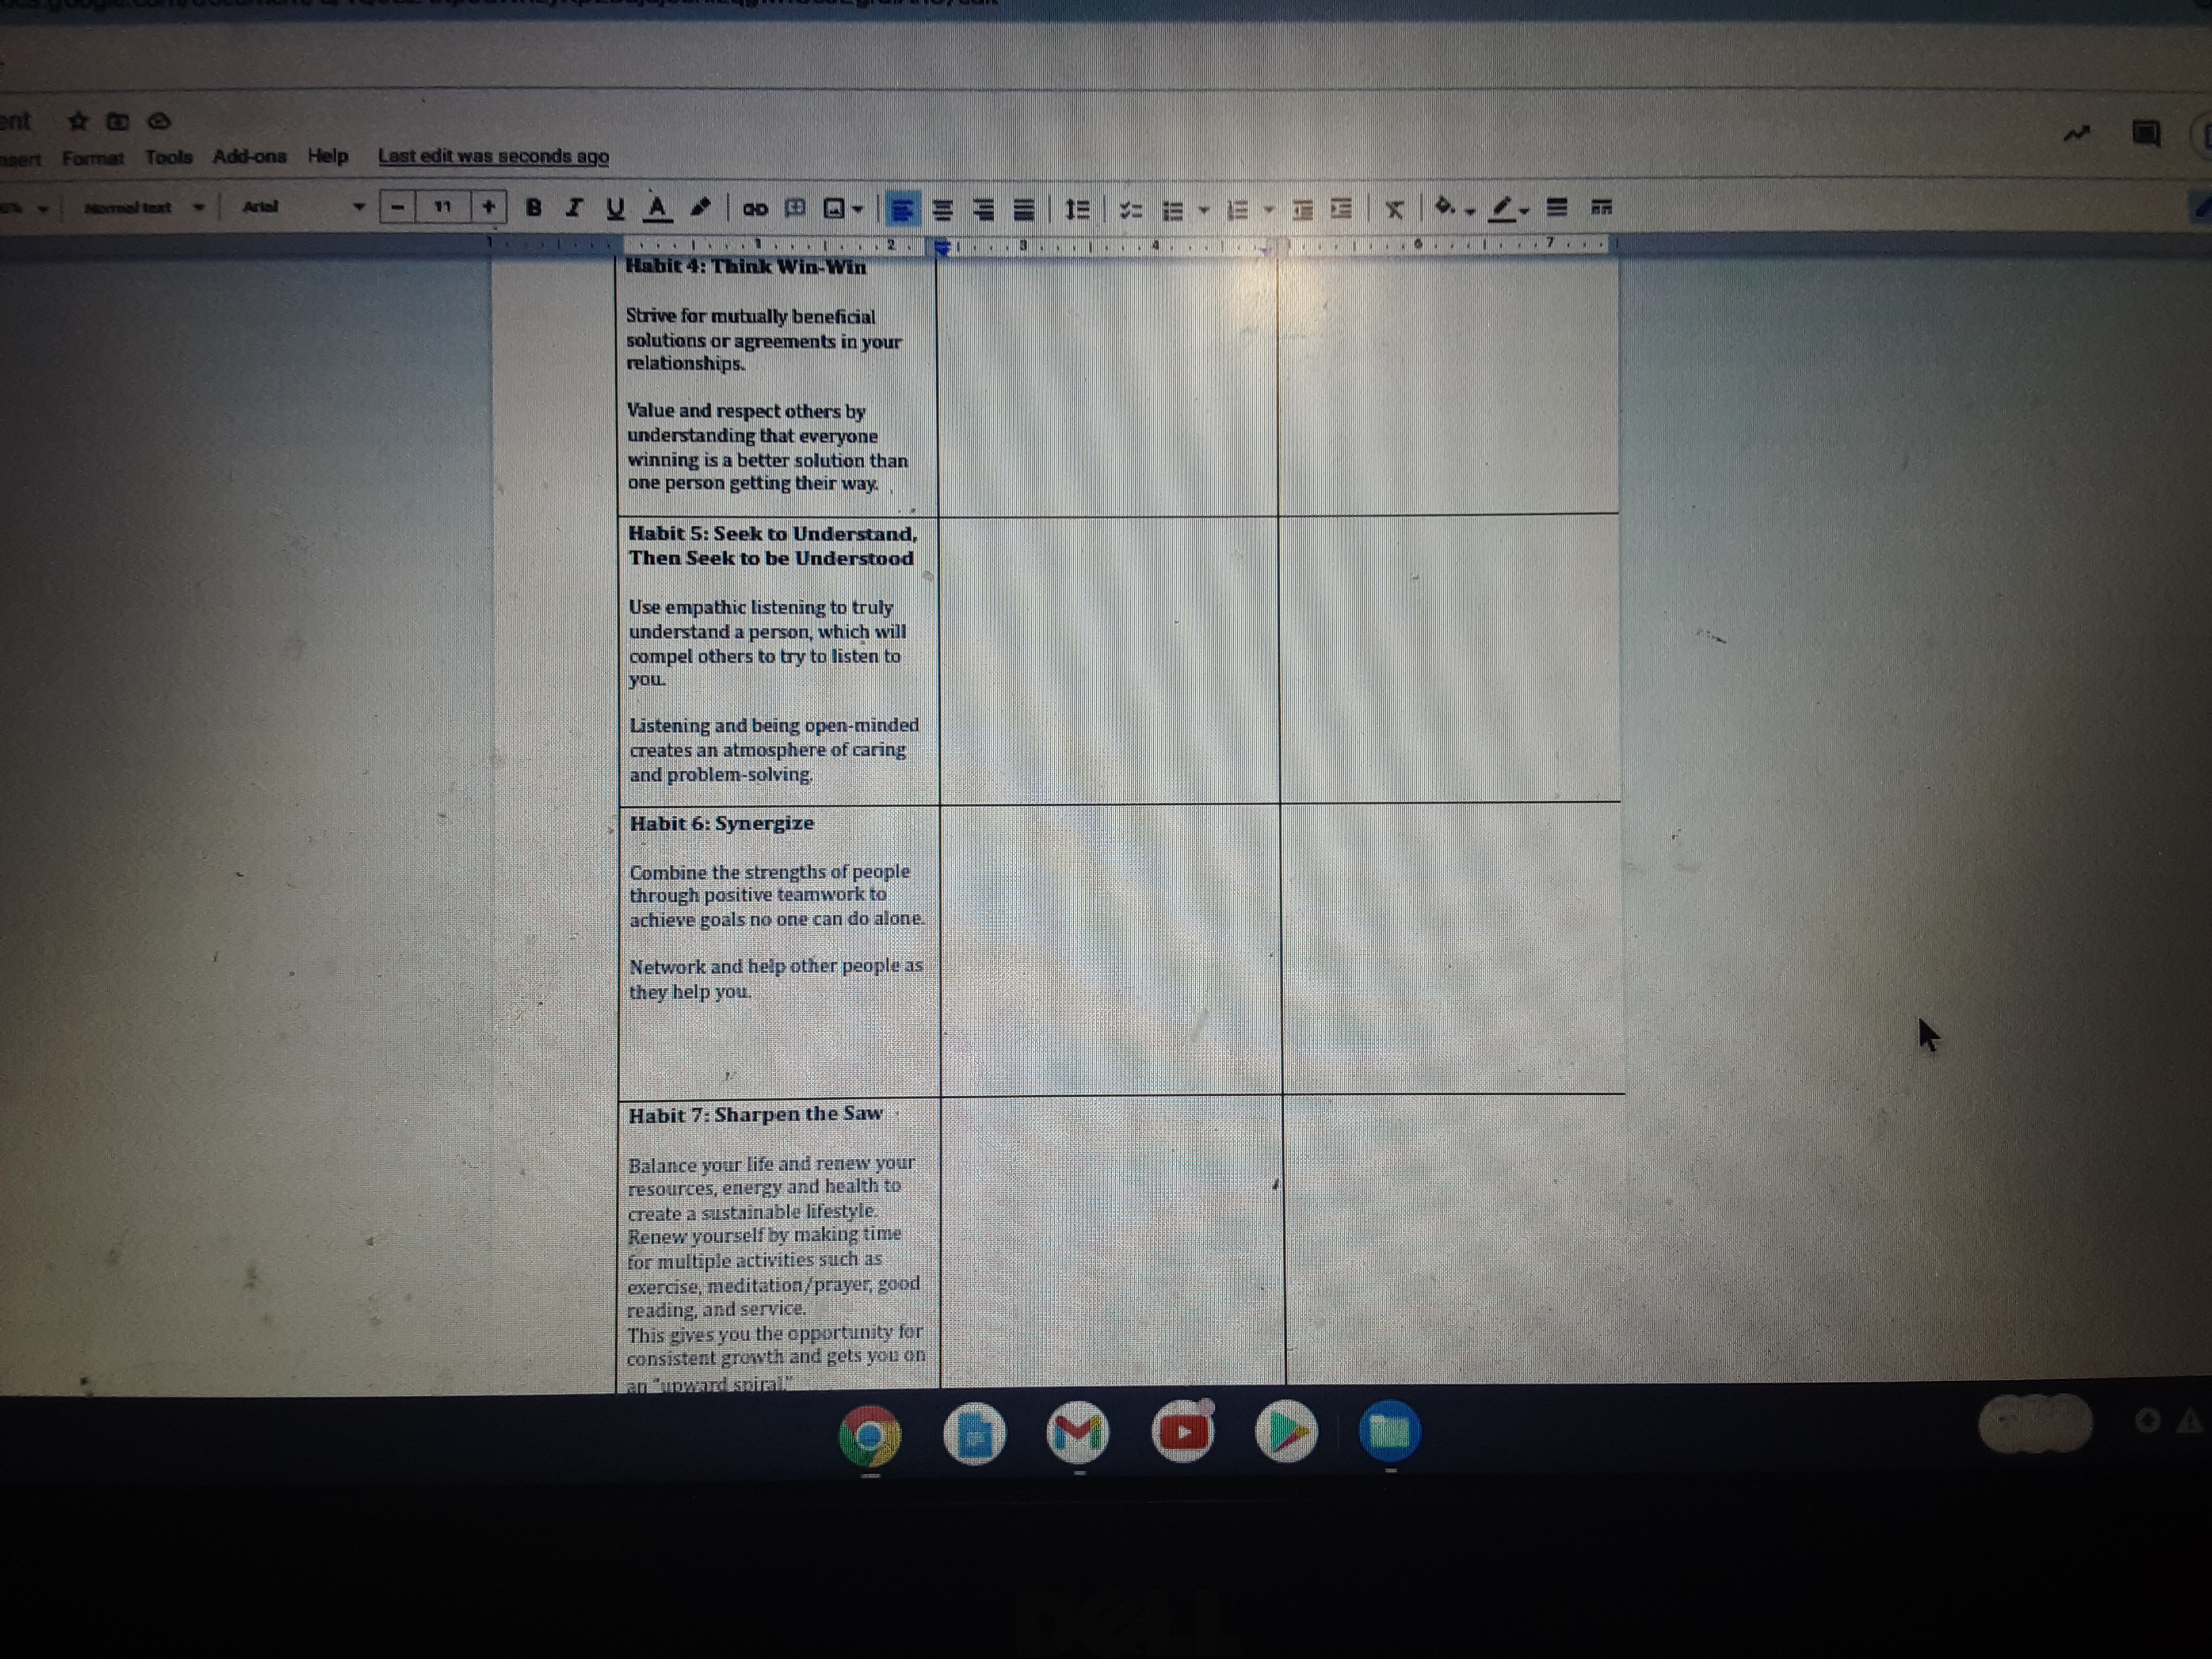This screenshot has width=2212, height=1659.
Task: Insert a link into the document
Action: click(x=758, y=207)
